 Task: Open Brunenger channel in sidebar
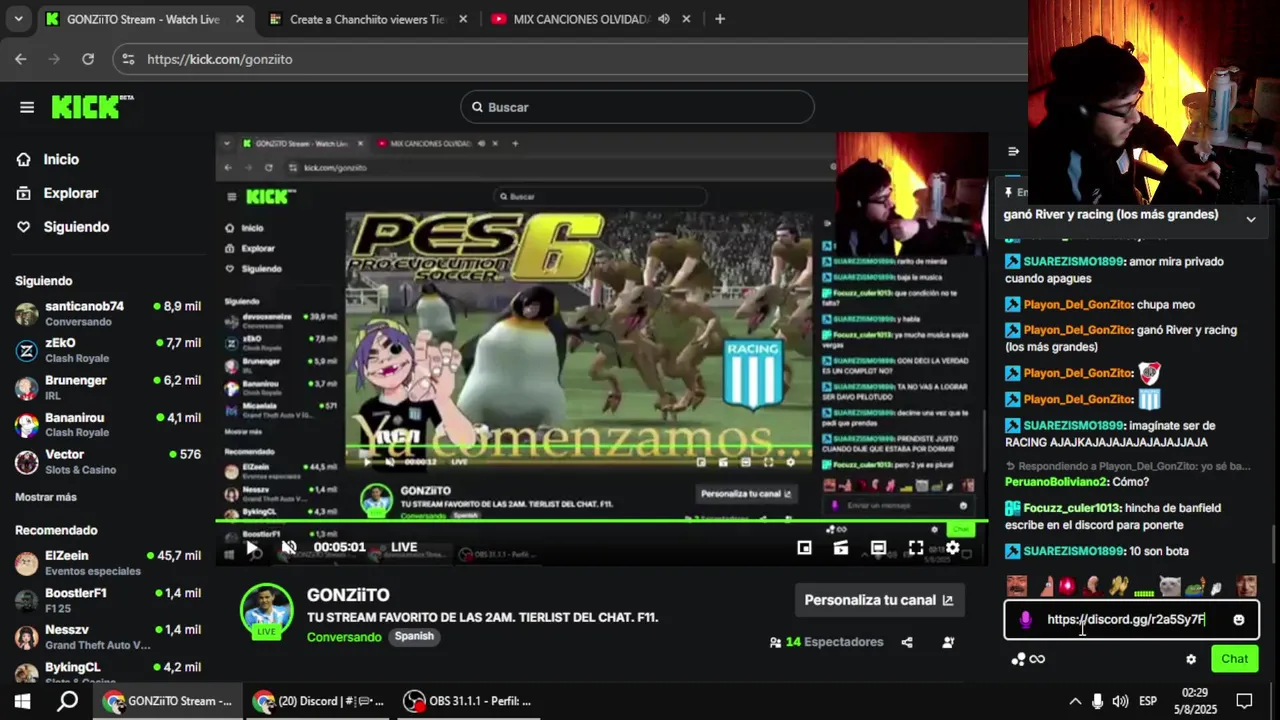click(x=108, y=388)
